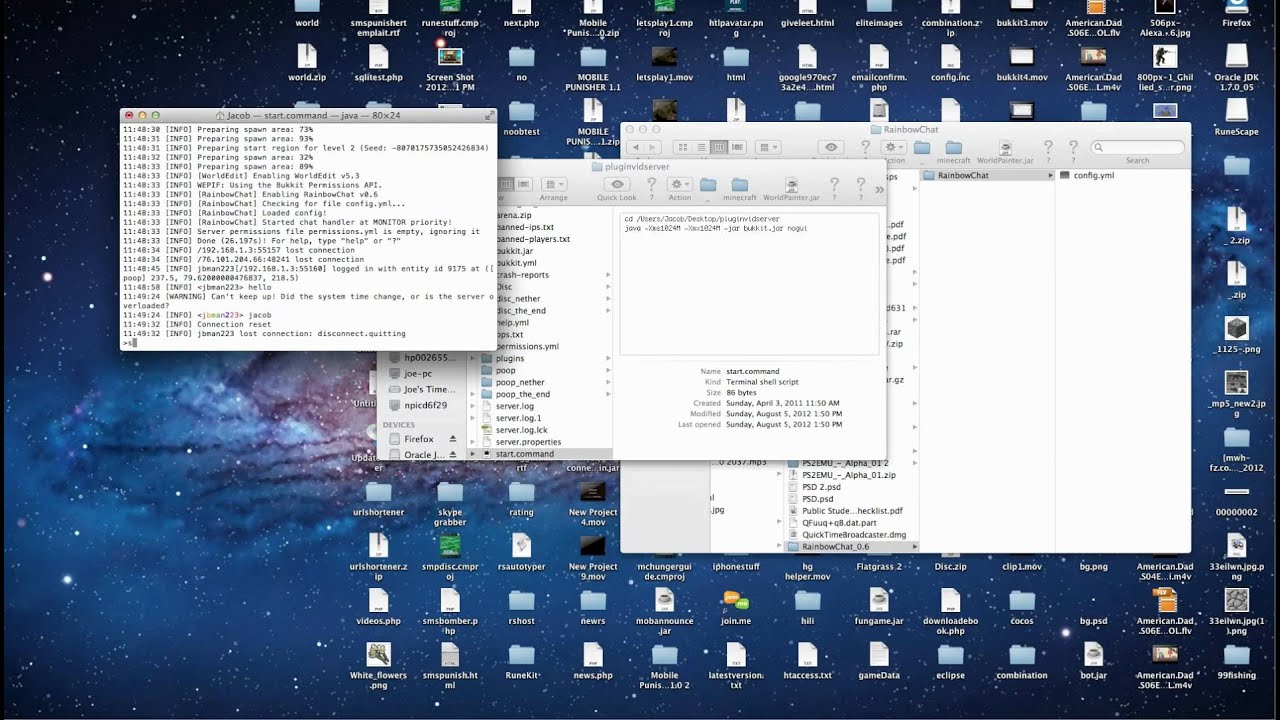Open minecraft folder shortcut in pluginvidserver toolbar
This screenshot has width=1280, height=720.
pyautogui.click(x=740, y=185)
